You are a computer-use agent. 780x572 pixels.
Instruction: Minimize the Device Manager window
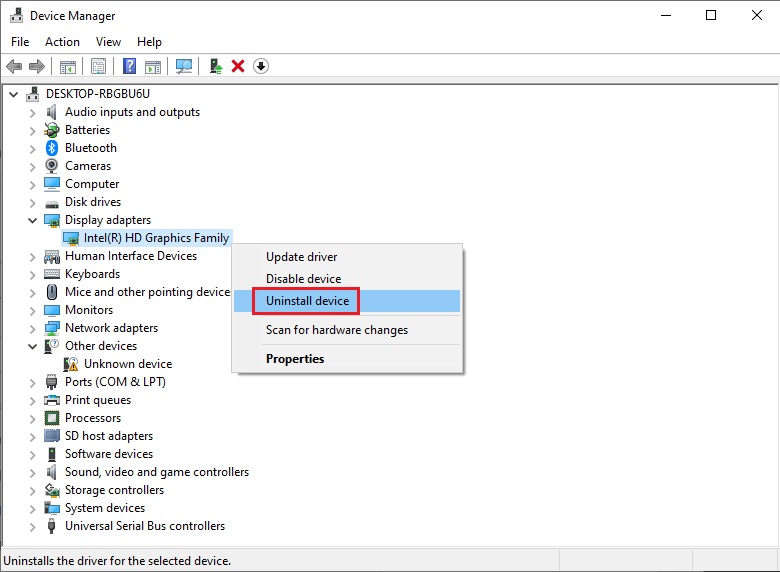point(666,15)
